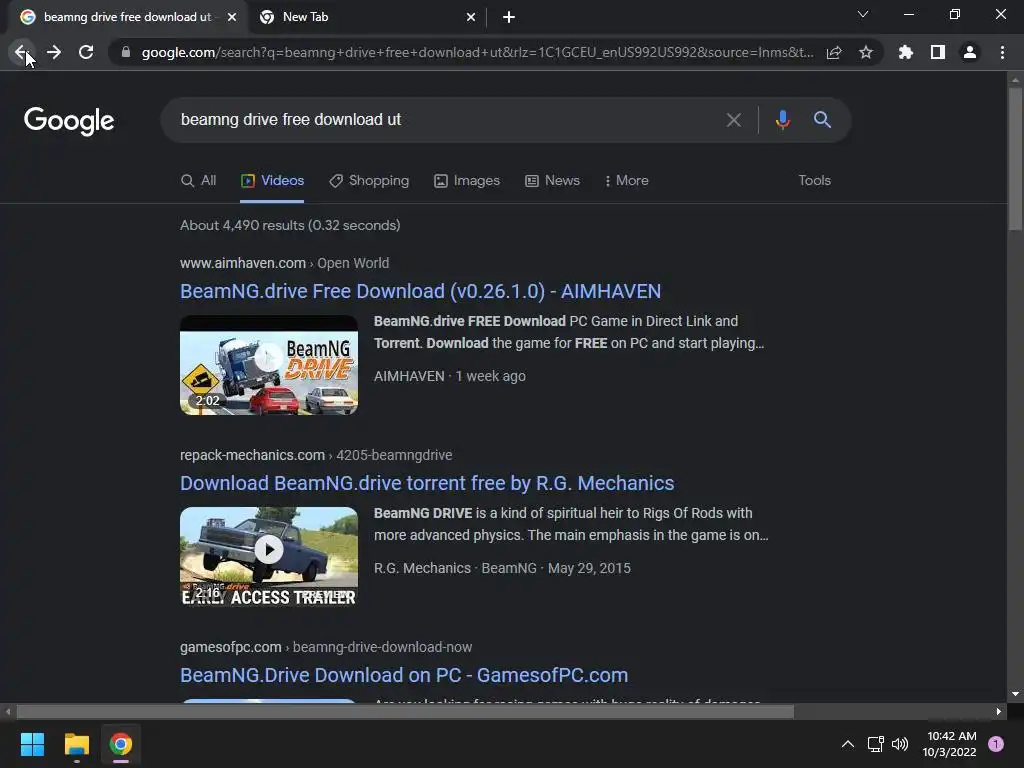Image resolution: width=1024 pixels, height=768 pixels.
Task: Open the Chrome profile avatar menu
Action: (x=970, y=52)
